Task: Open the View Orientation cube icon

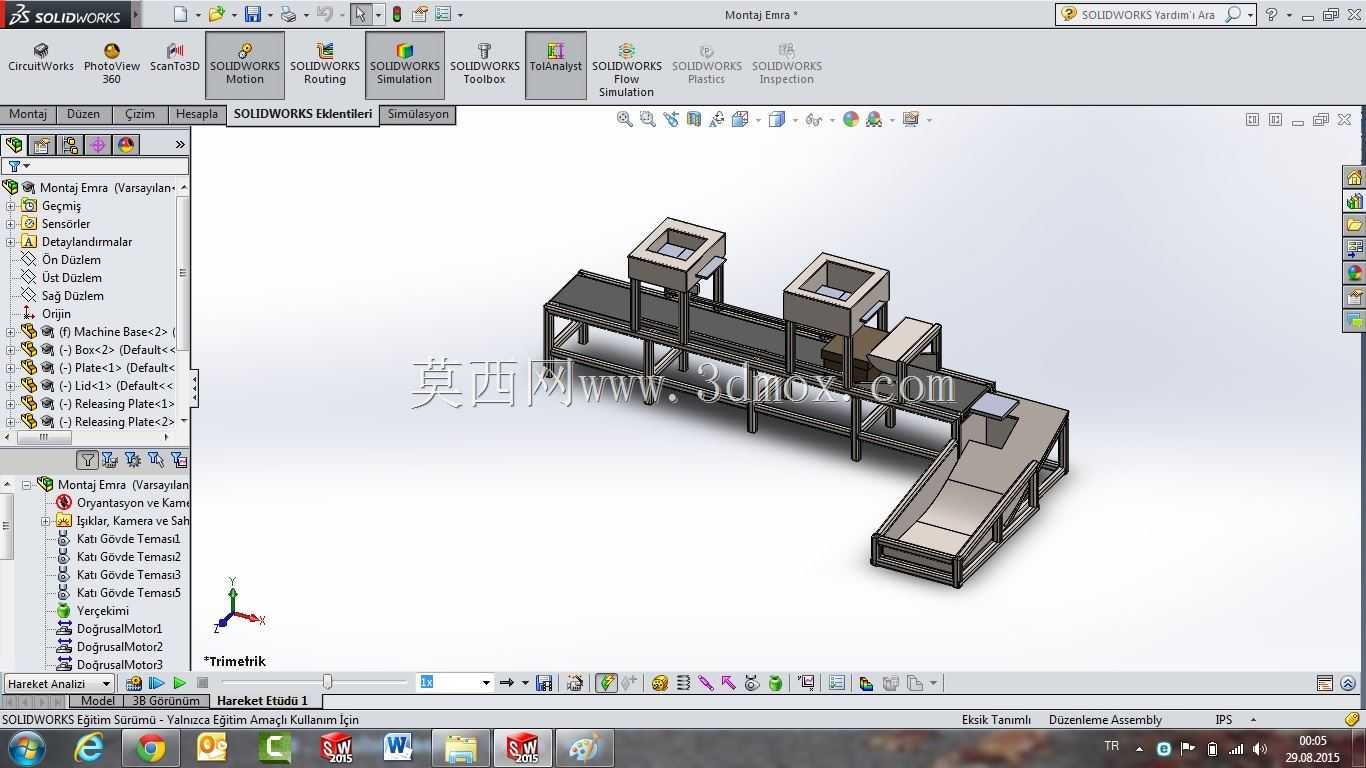Action: [740, 119]
